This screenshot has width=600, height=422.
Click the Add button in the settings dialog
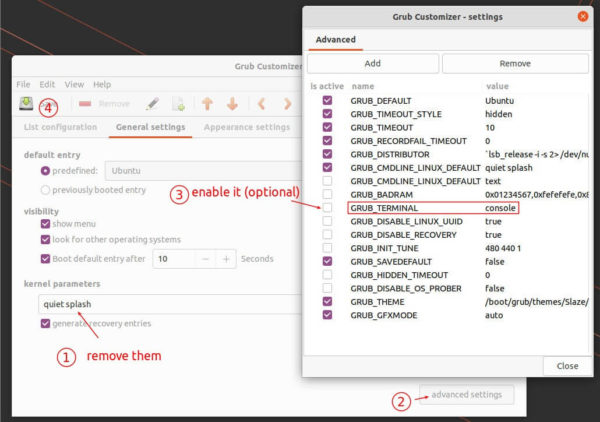373,64
